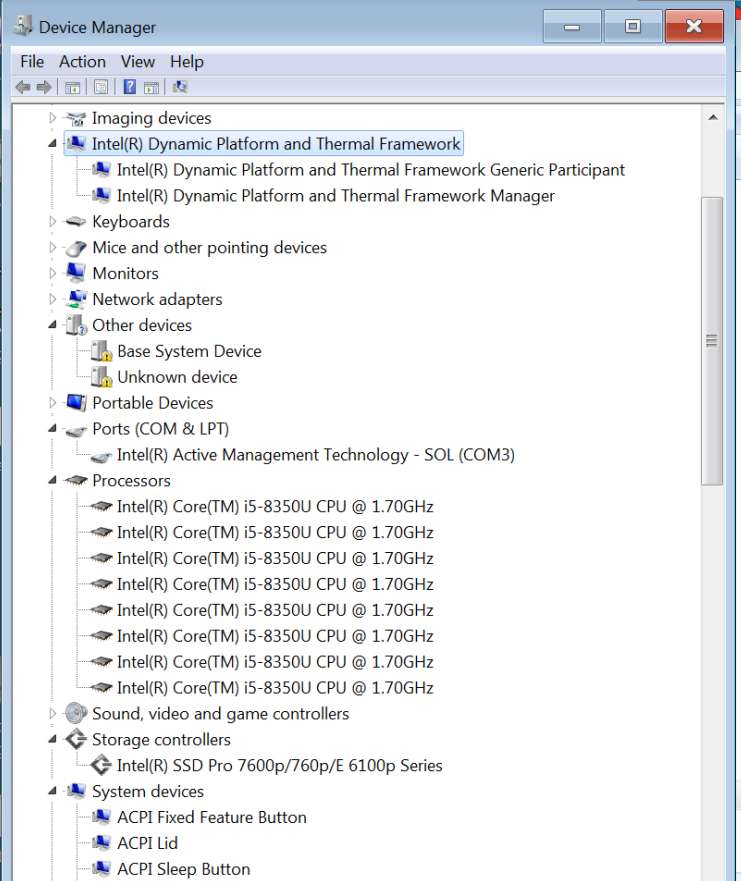Screen dimensions: 741x881
Task: Click the Framework Generic Participant device icon
Action: point(101,170)
